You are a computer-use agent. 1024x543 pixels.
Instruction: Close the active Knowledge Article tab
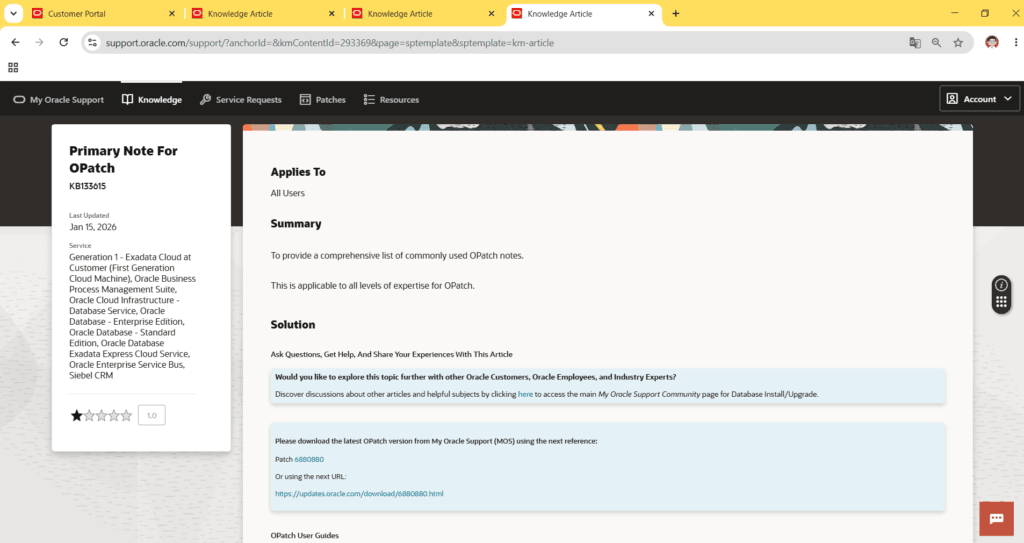point(651,13)
